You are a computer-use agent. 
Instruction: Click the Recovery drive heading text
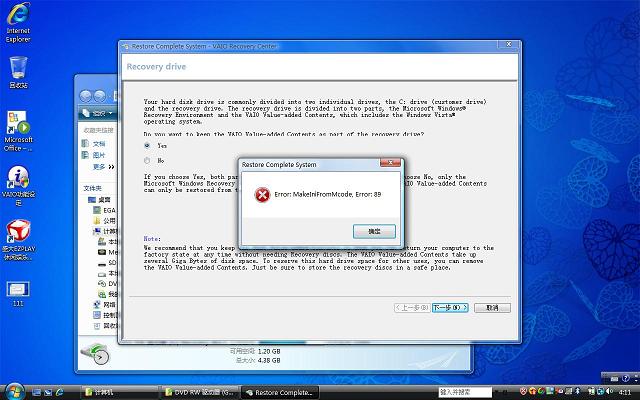(156, 67)
